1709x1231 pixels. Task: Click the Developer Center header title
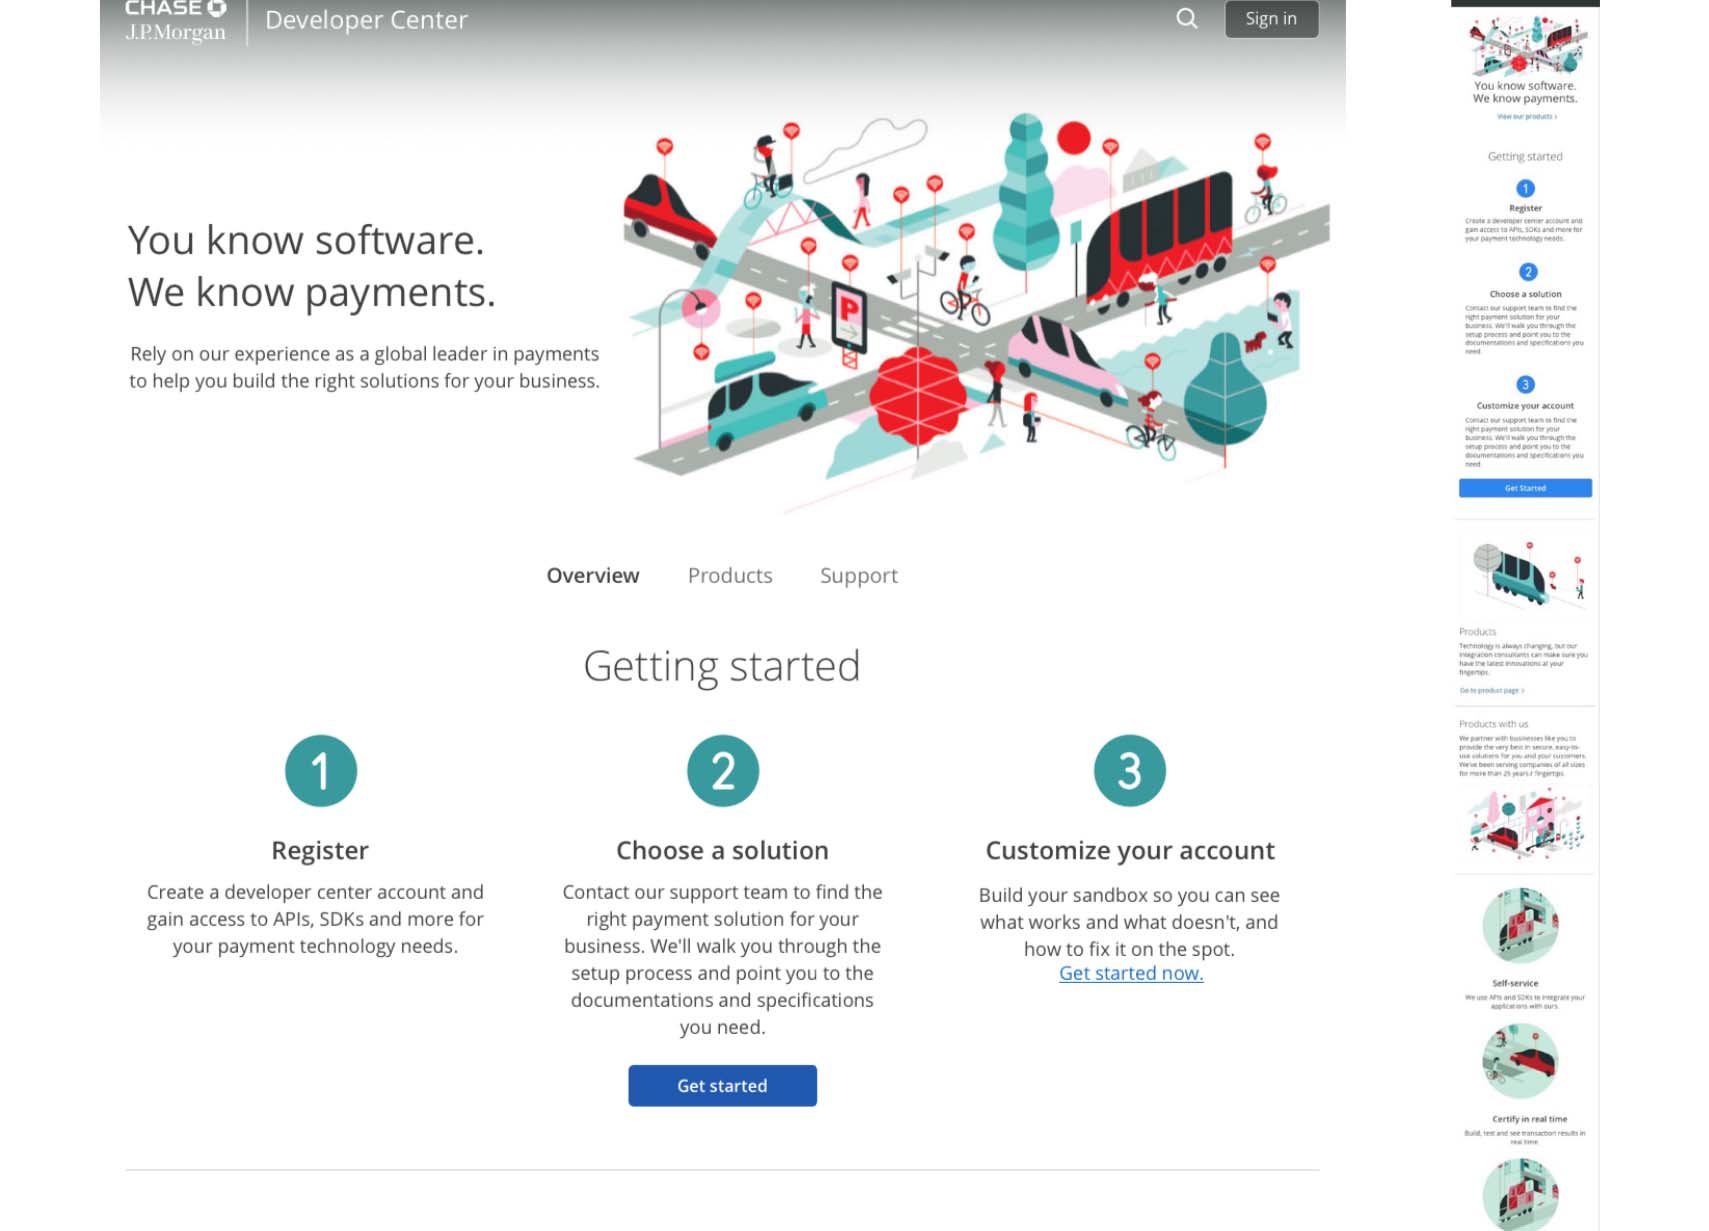click(366, 20)
